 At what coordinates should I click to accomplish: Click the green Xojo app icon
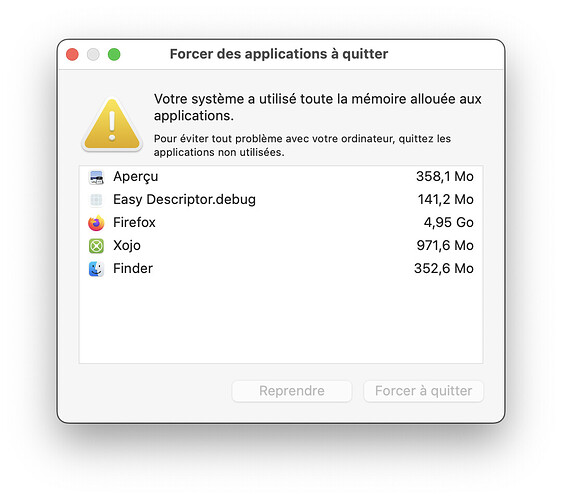click(96, 246)
